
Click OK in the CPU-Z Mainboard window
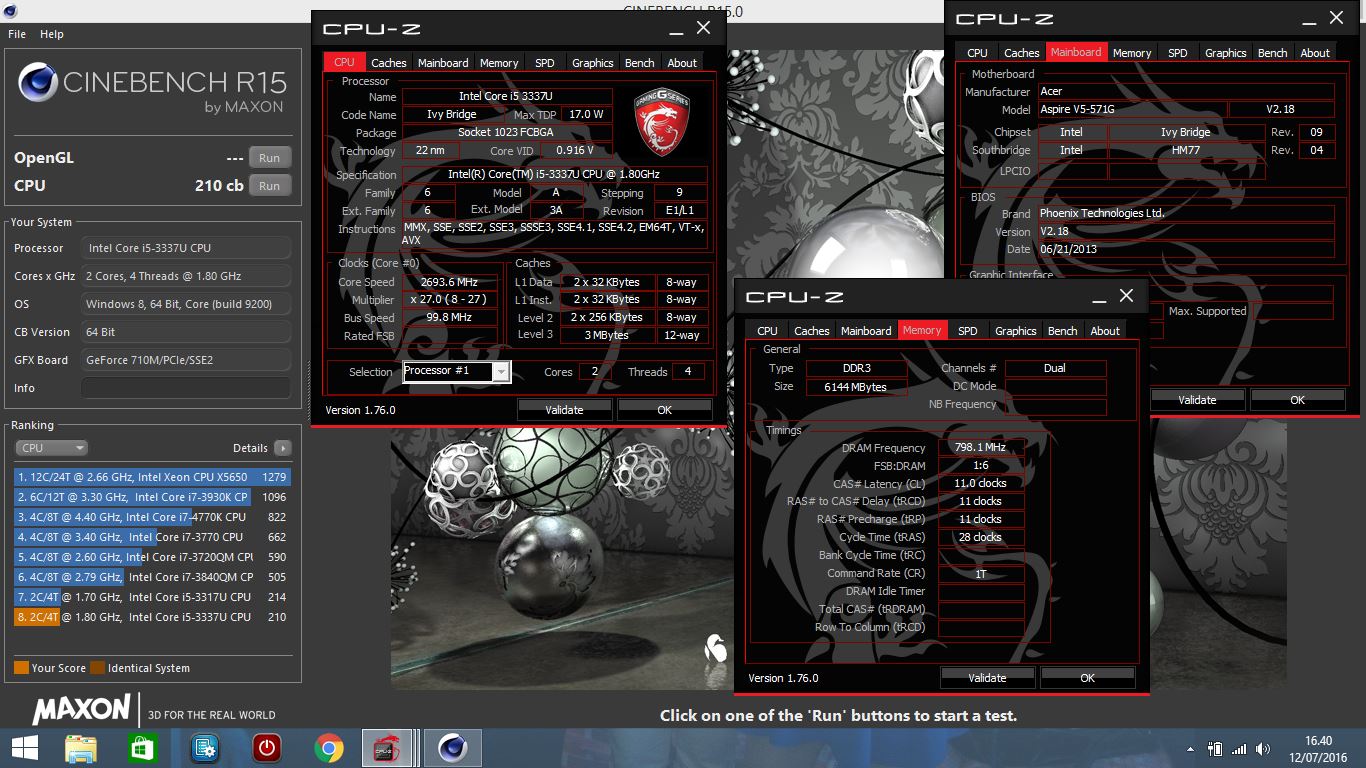coord(1297,399)
